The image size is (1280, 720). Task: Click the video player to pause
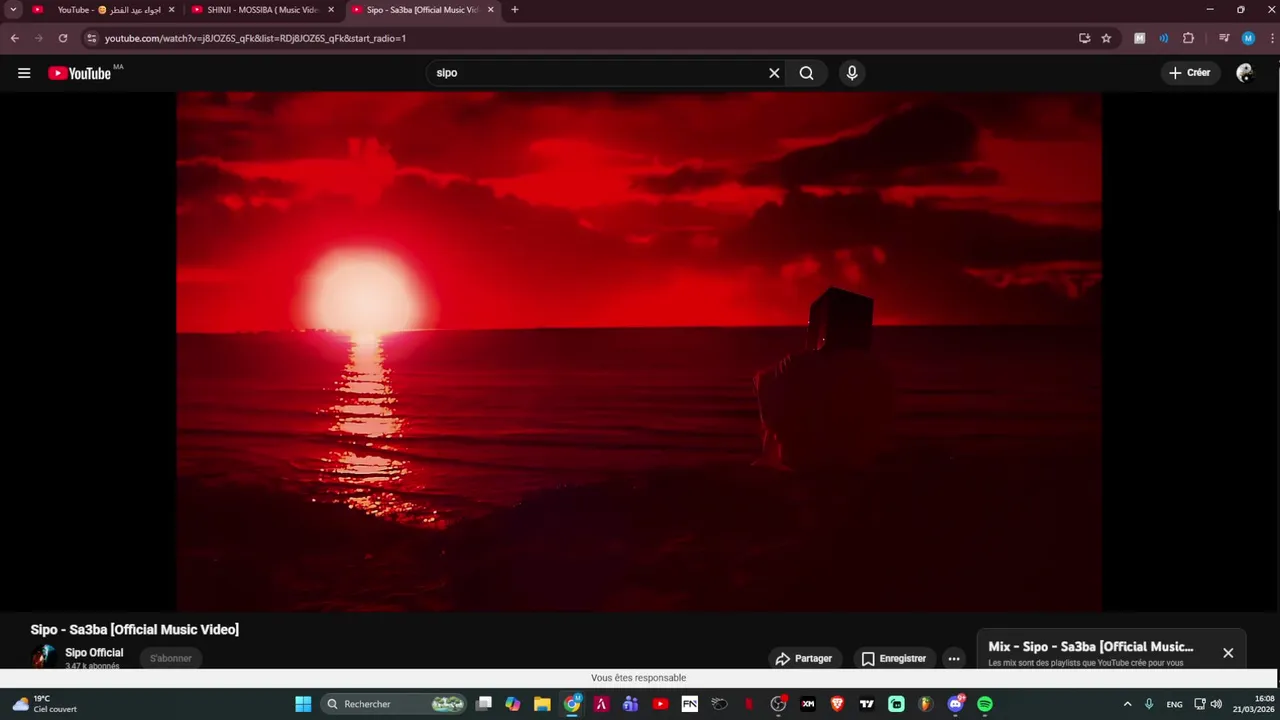[639, 351]
